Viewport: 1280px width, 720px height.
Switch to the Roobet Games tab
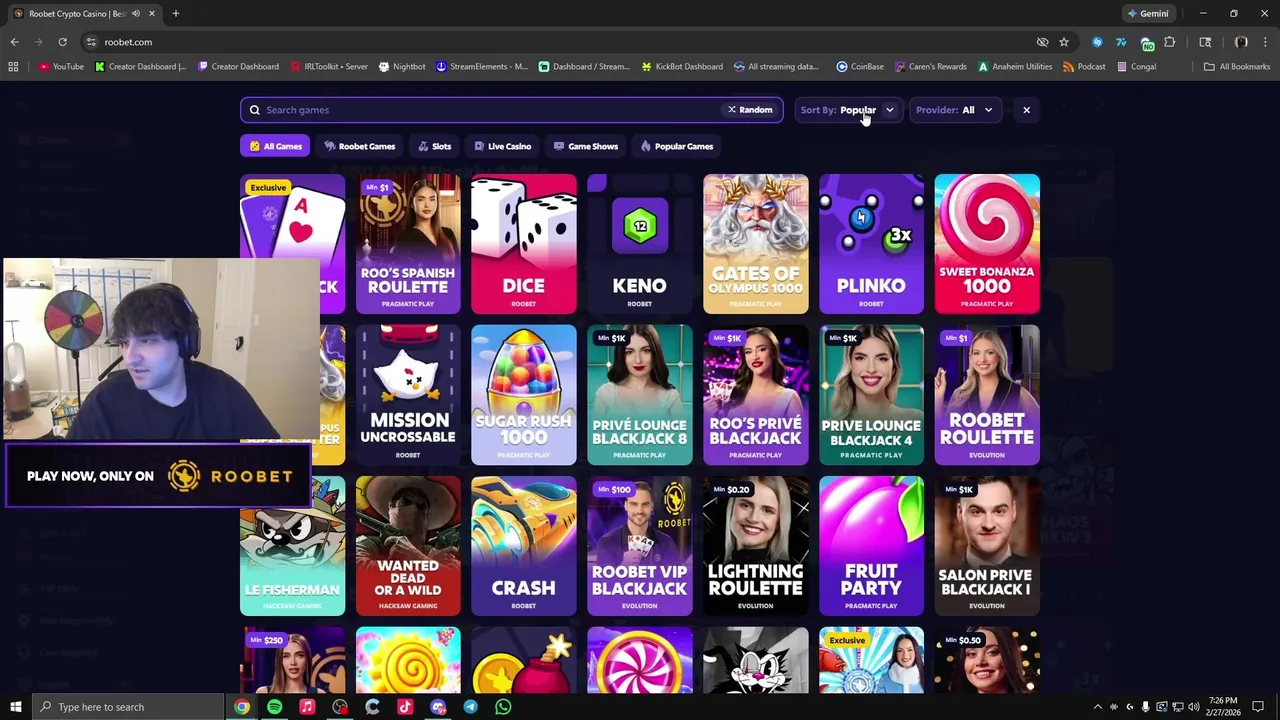coord(360,146)
